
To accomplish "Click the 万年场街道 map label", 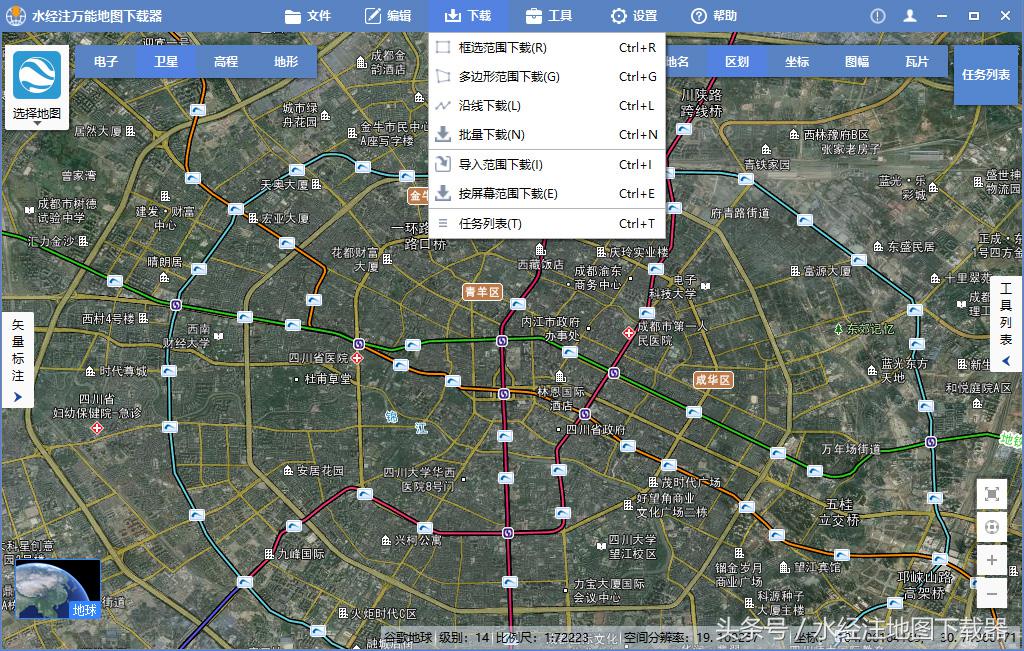I will pyautogui.click(x=851, y=449).
